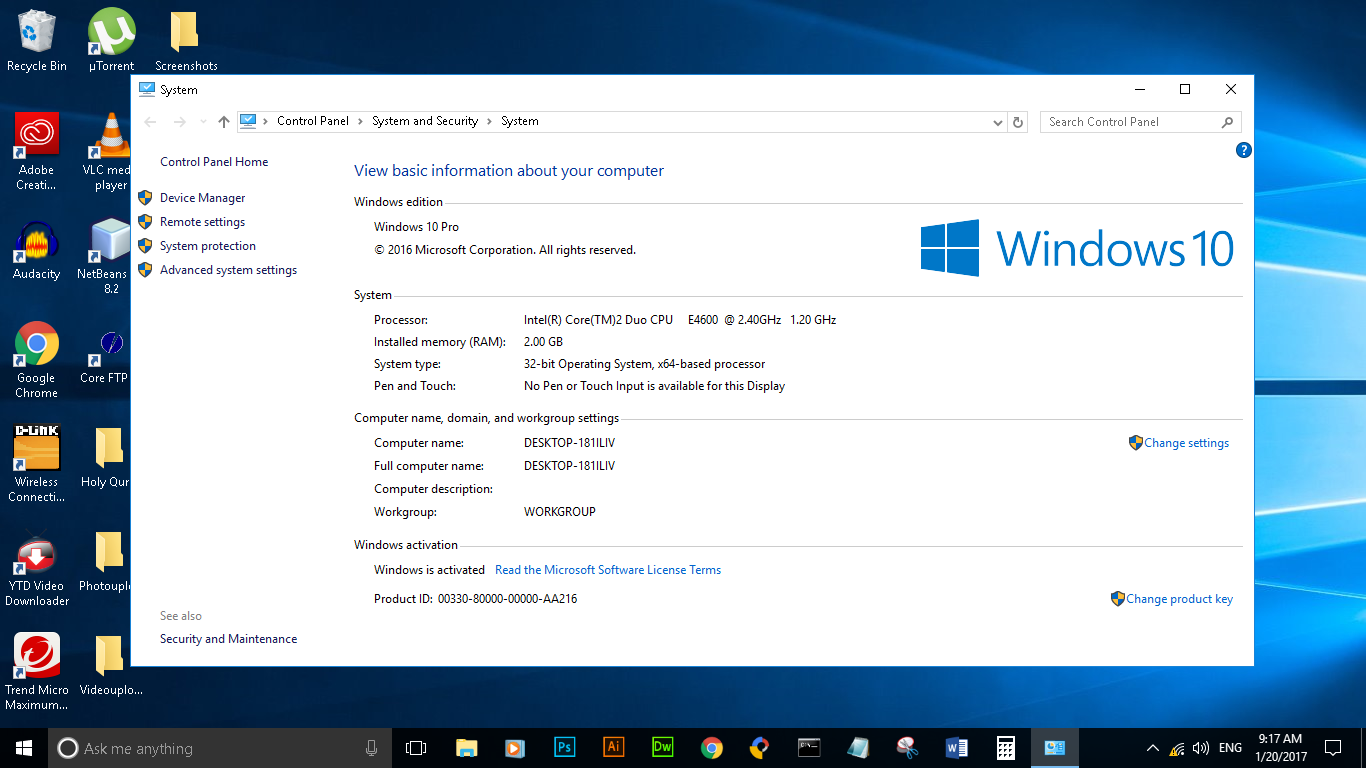Select Google Chrome desktop shortcut

tap(37, 360)
